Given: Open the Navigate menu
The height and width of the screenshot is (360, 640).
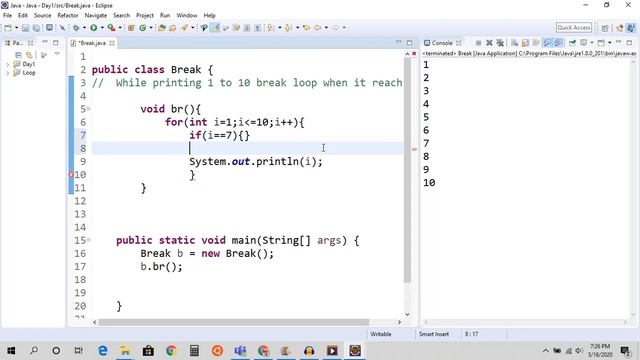Looking at the screenshot, I should 96,16.
